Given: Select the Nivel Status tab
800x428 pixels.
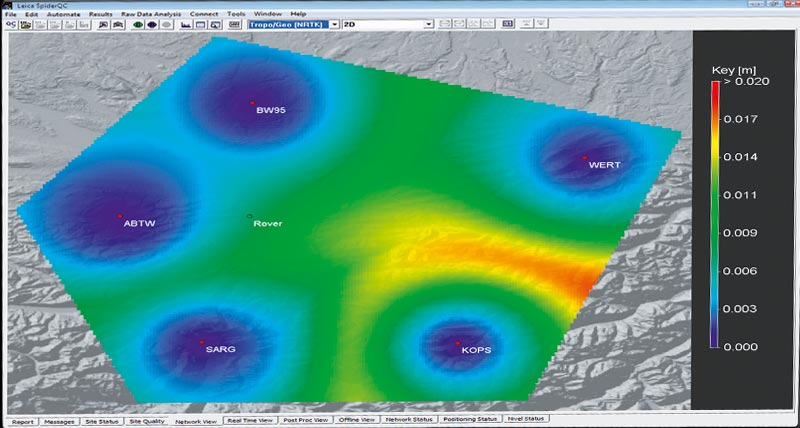Looking at the screenshot, I should (526, 421).
